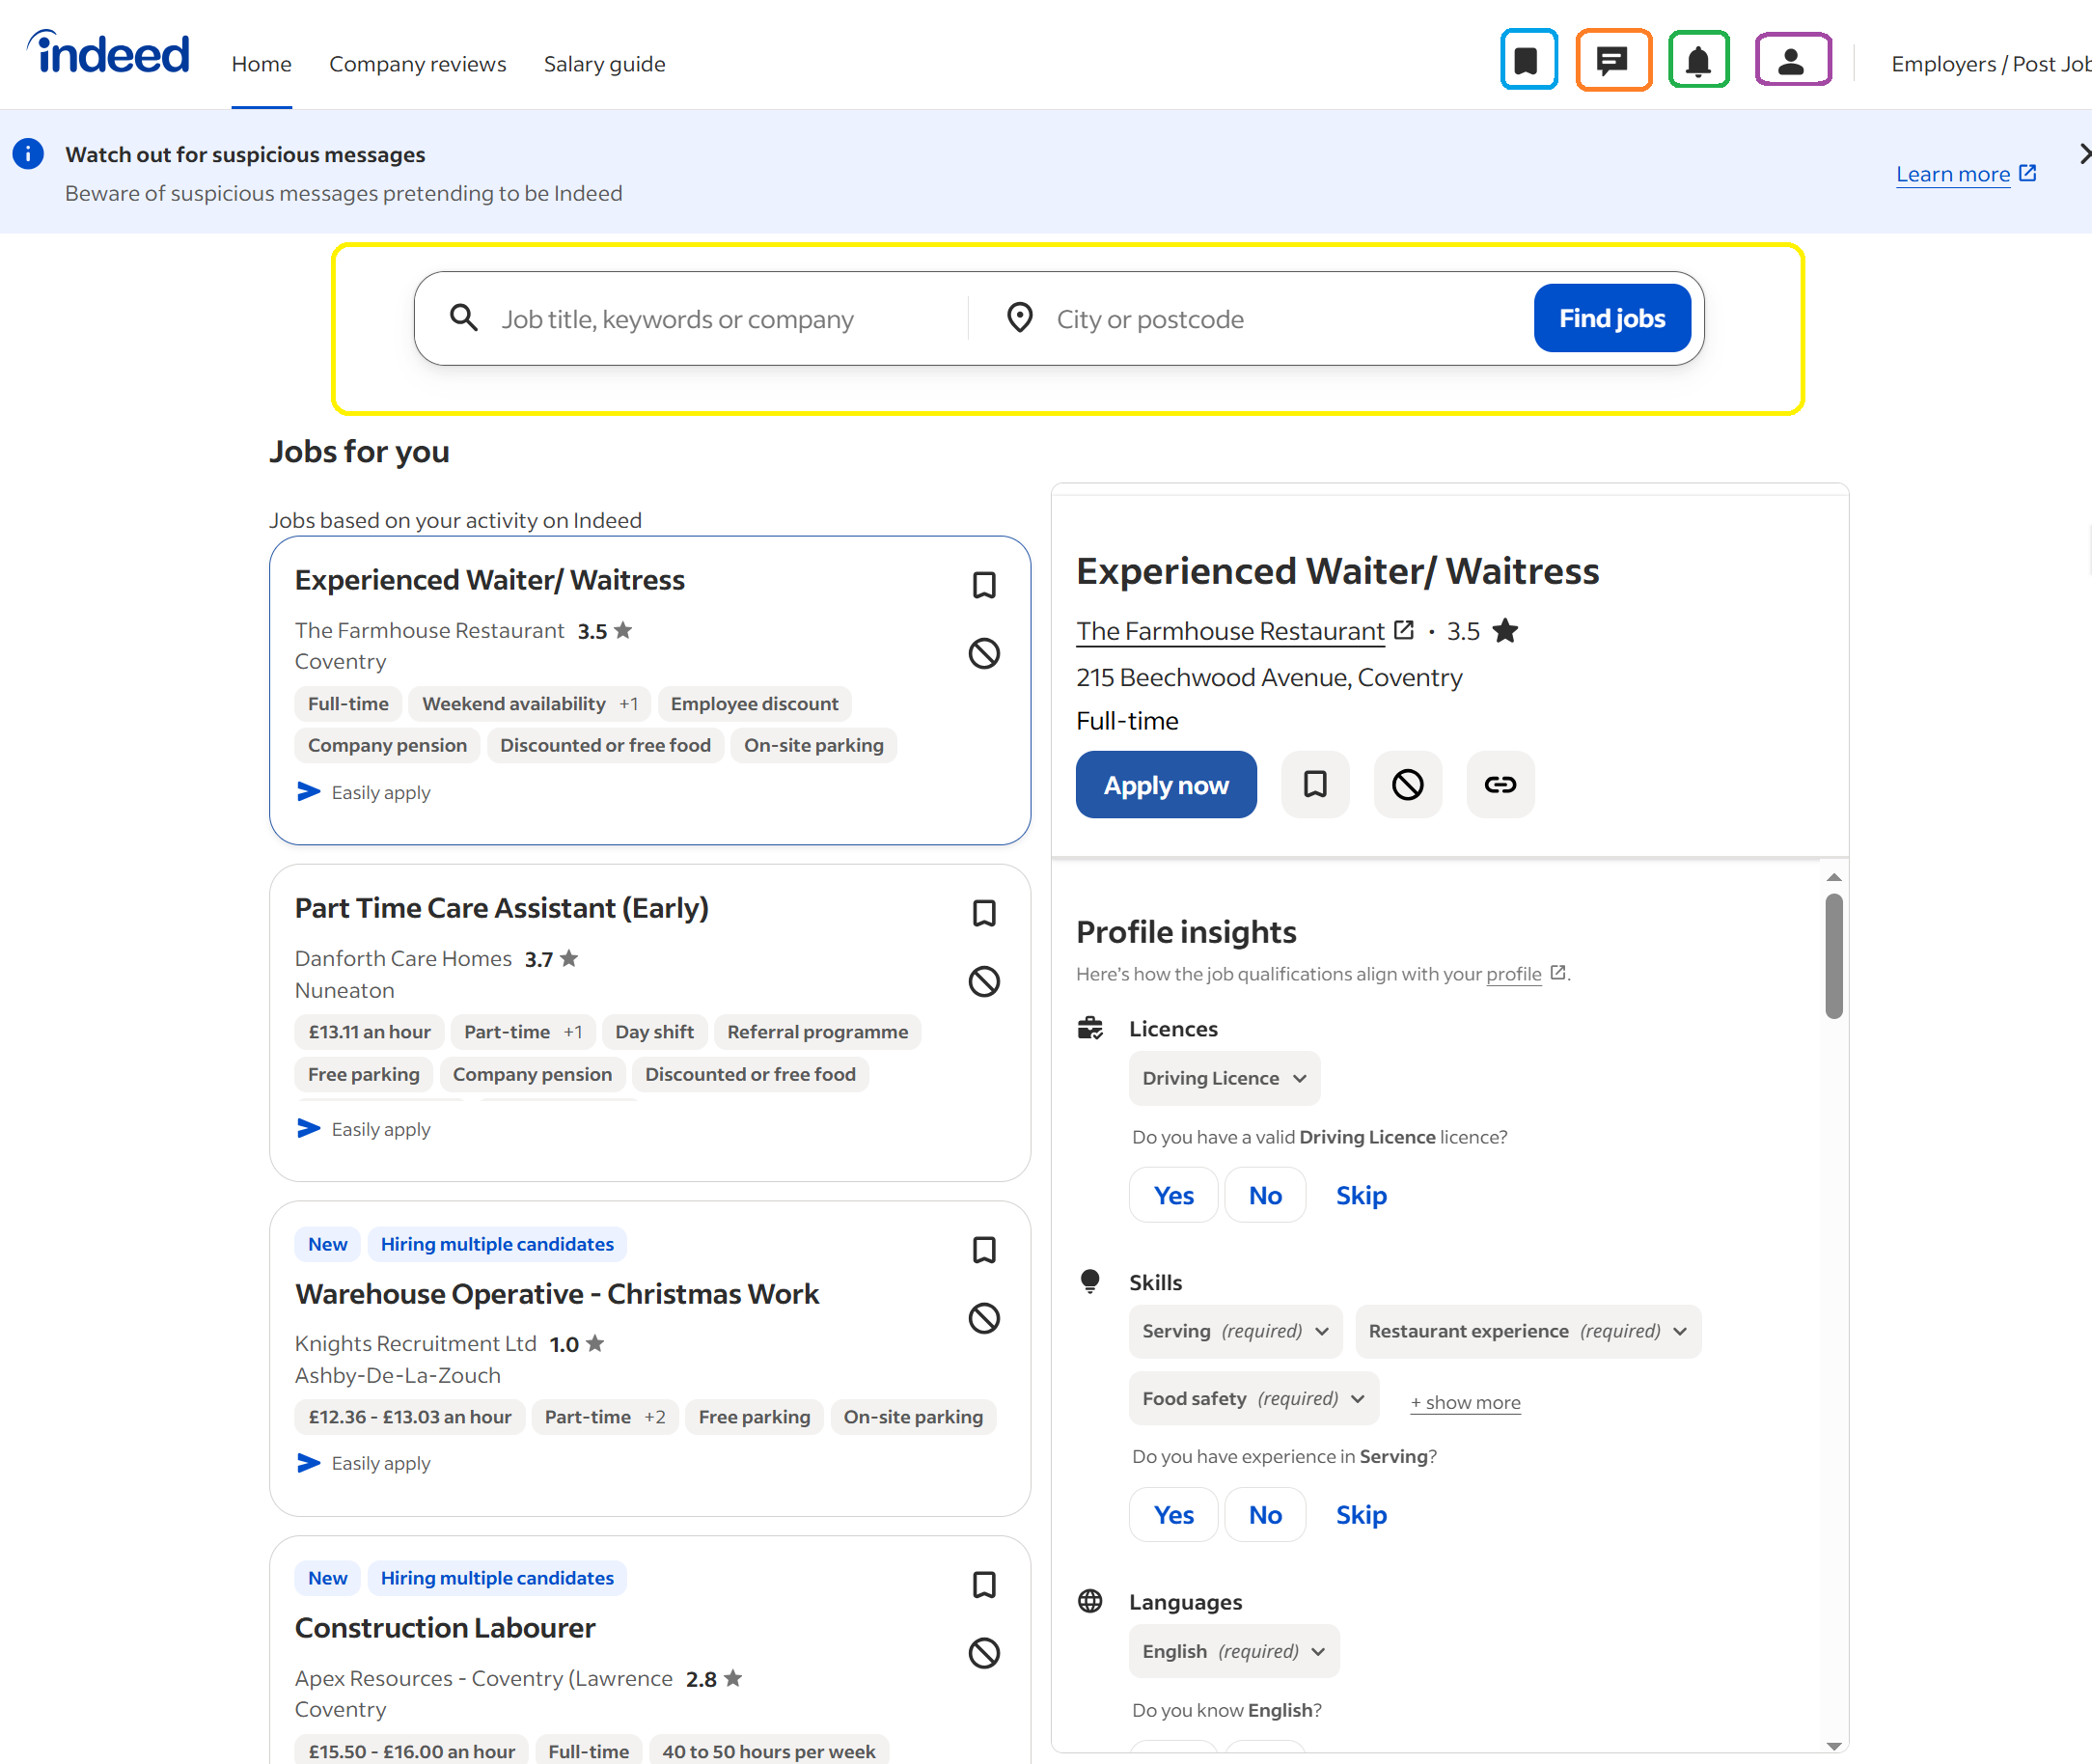Screen dimensions: 2092x1764
Task: Skip the Driving Licence question
Action: (x=1361, y=1195)
